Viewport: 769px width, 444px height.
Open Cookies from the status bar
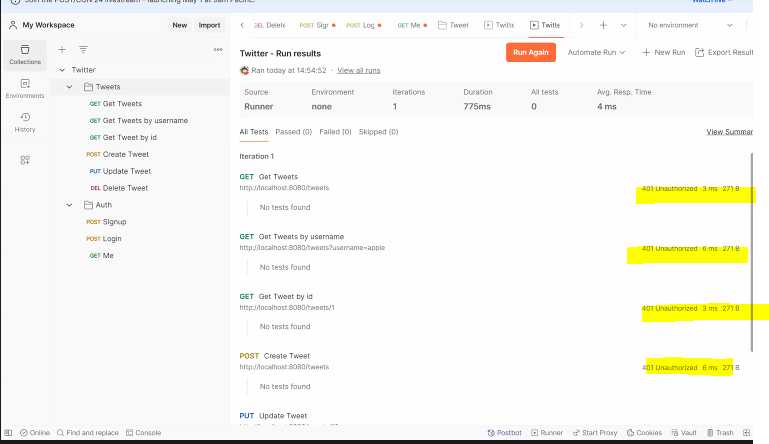pos(644,433)
